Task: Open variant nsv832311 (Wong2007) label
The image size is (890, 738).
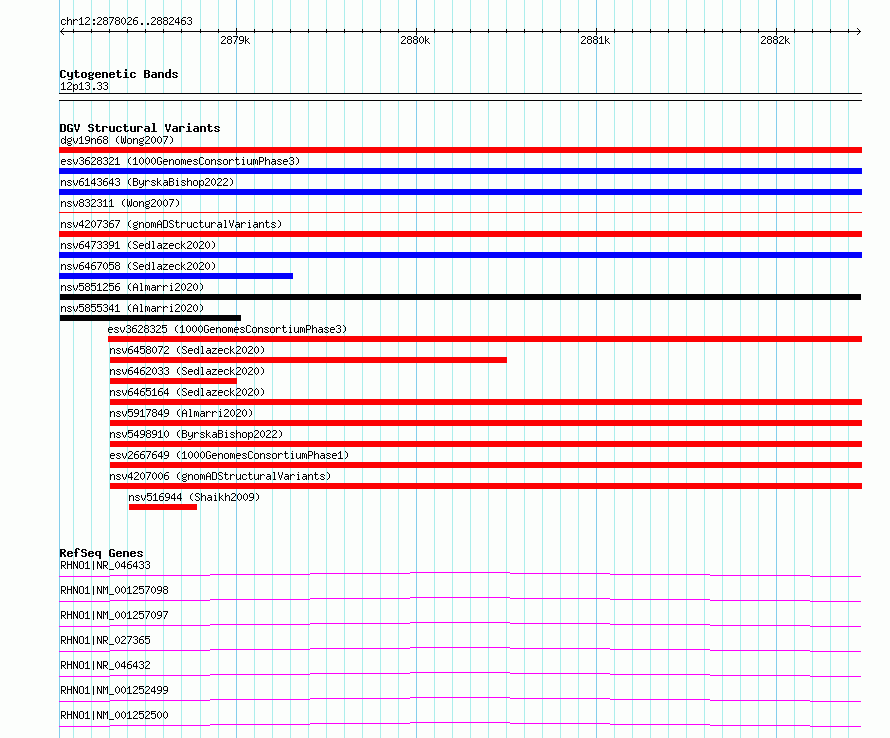Action: (120, 203)
